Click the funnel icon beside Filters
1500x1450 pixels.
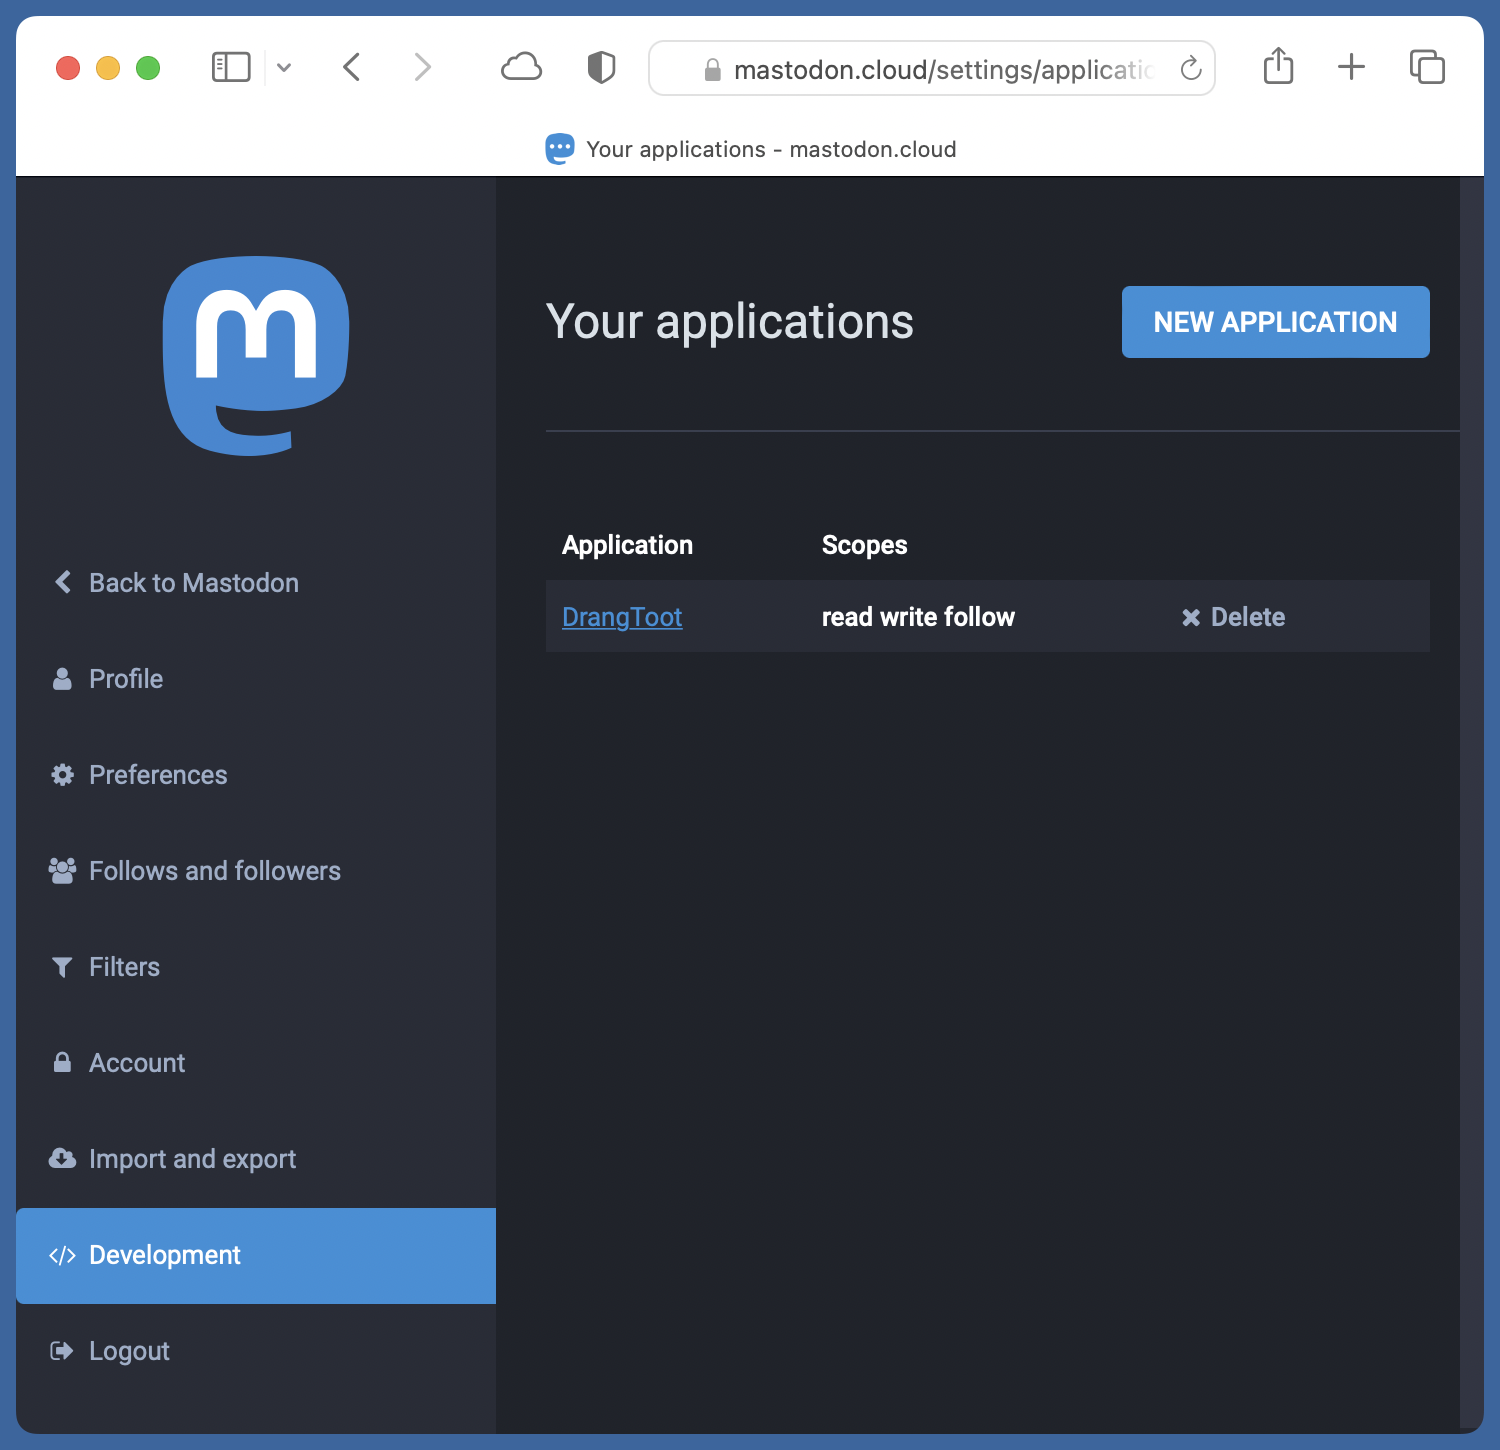[x=62, y=967]
